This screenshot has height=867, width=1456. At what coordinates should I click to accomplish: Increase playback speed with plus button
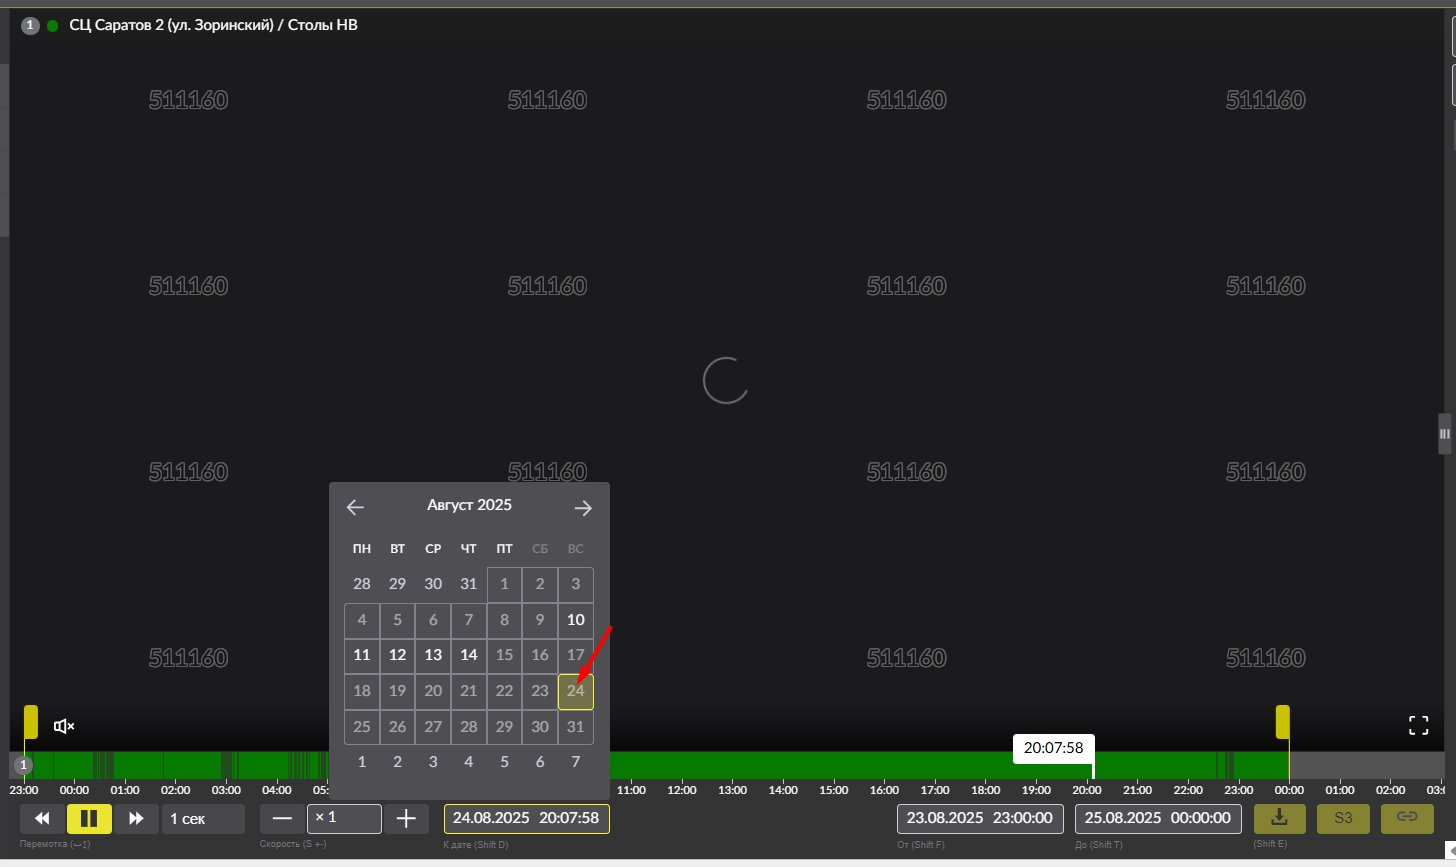[406, 819]
